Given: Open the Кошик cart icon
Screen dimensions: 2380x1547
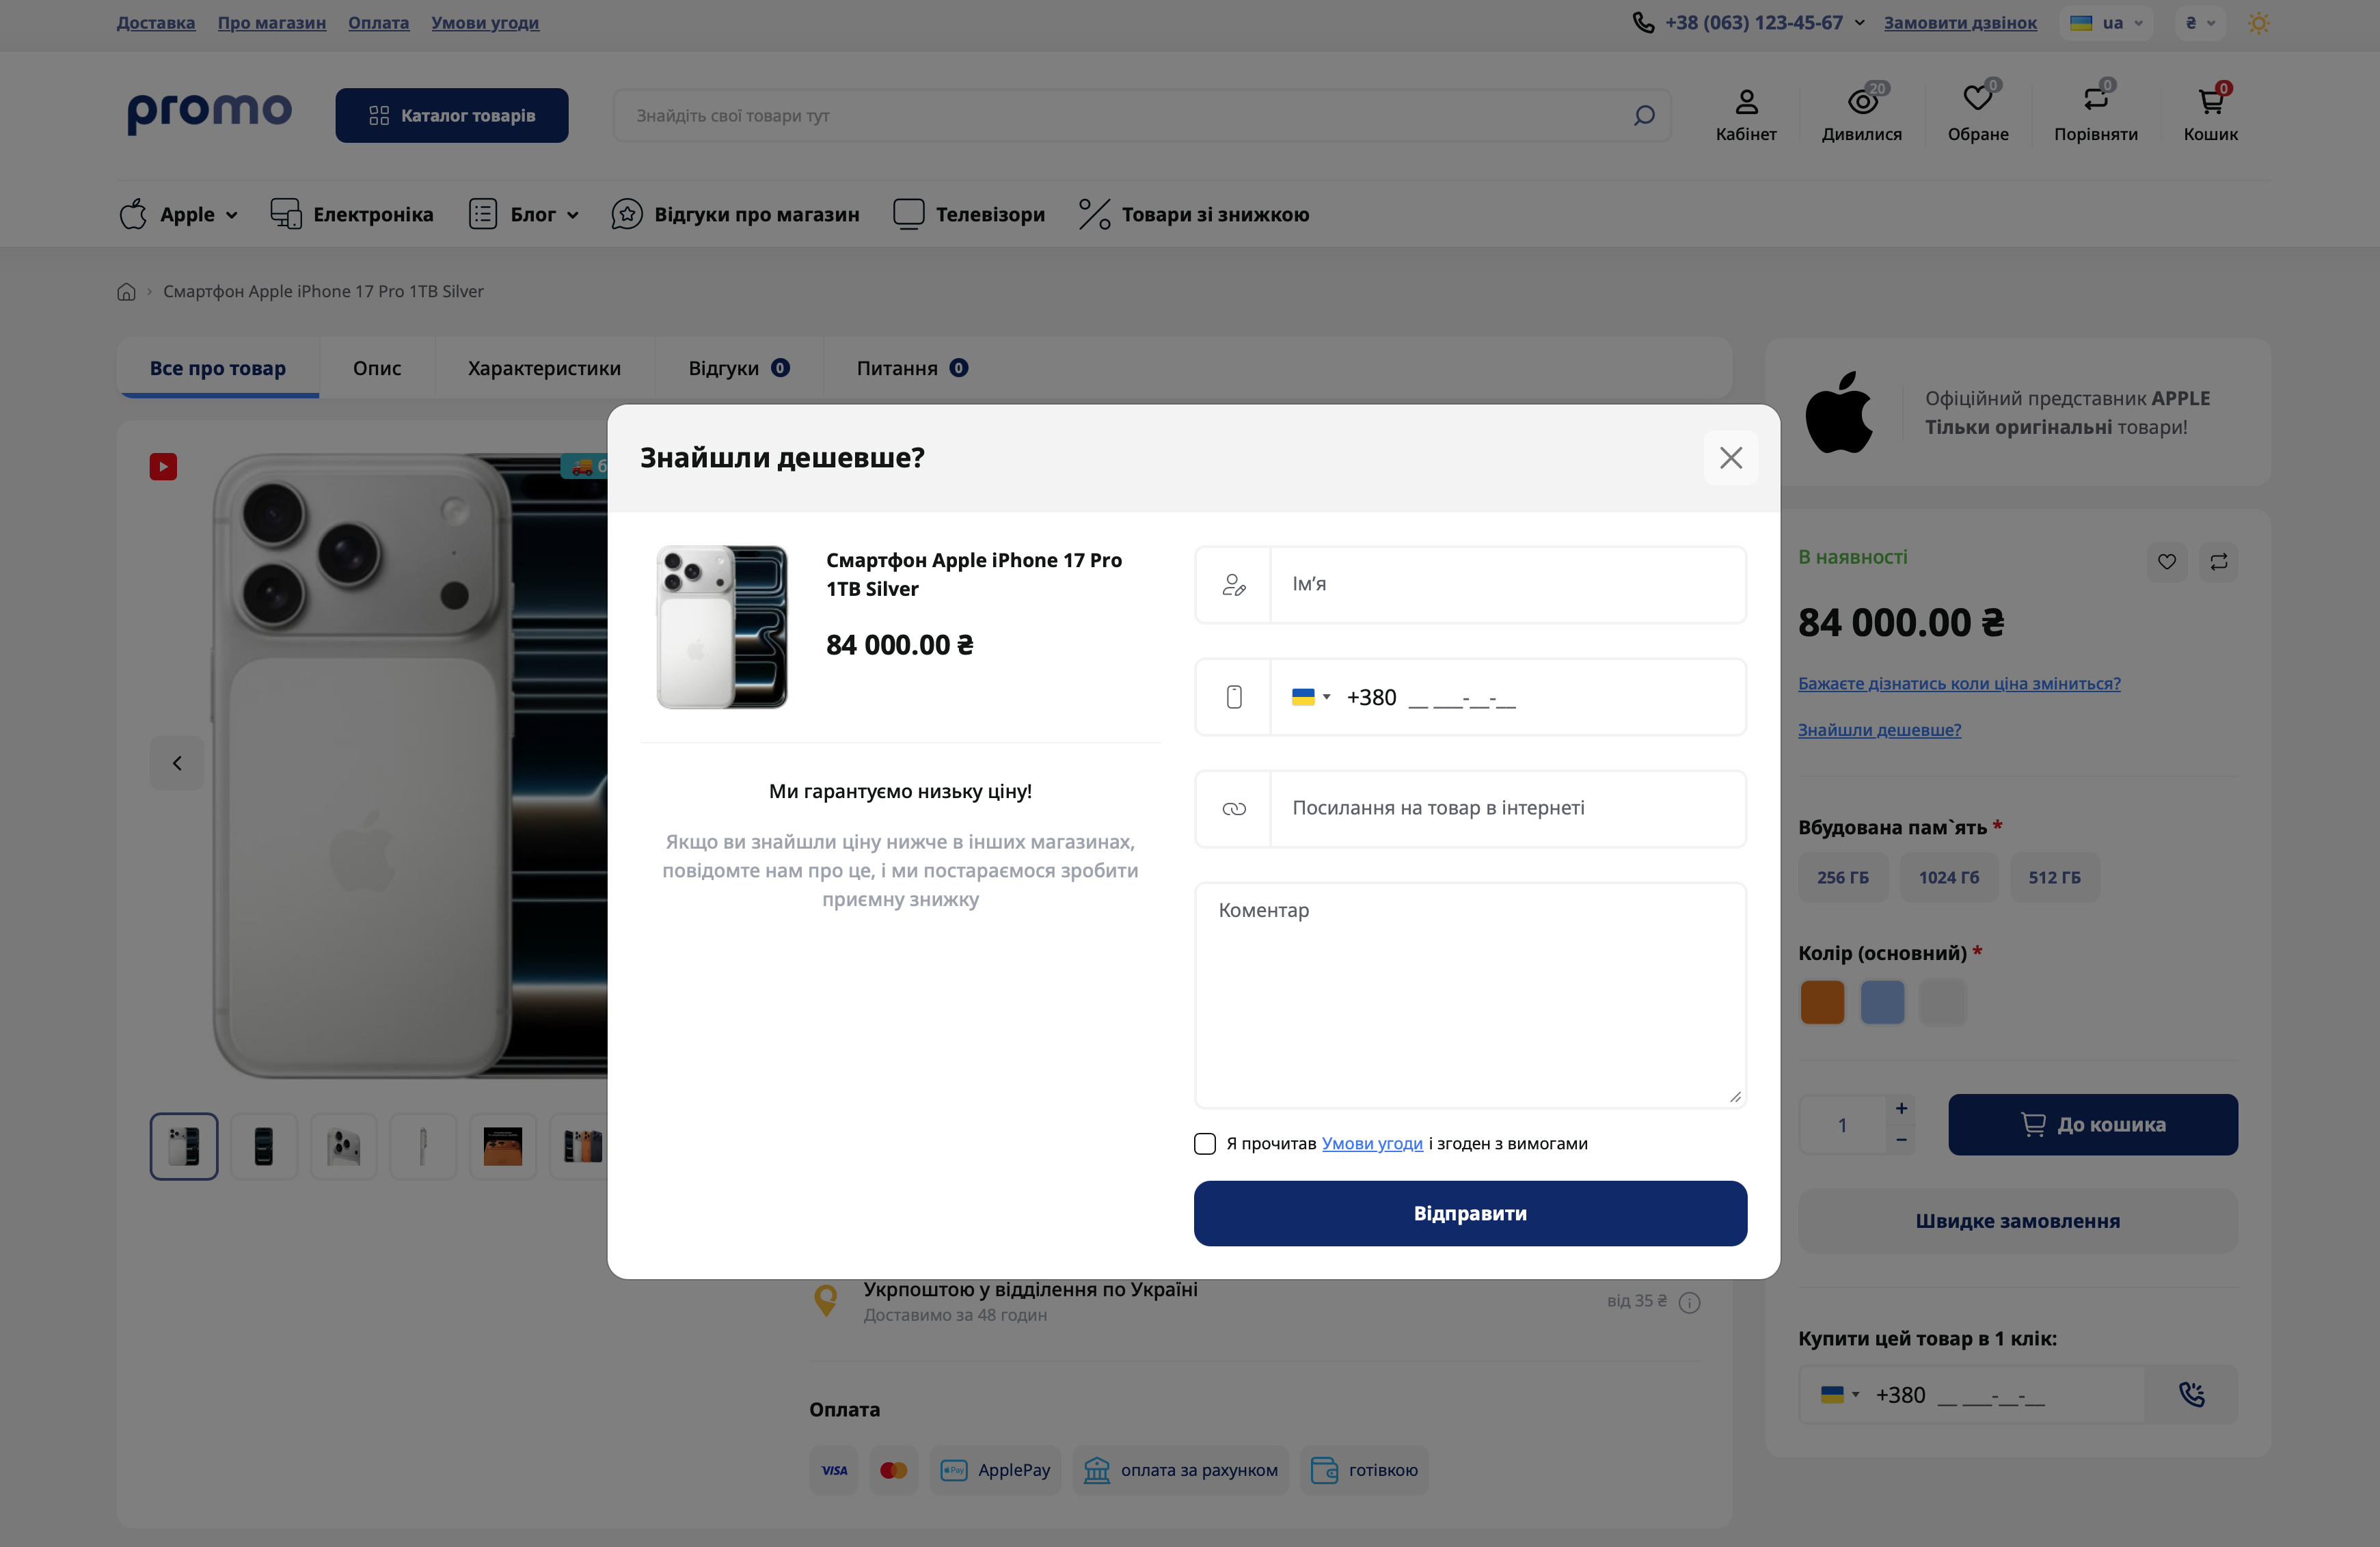Looking at the screenshot, I should 2210,101.
